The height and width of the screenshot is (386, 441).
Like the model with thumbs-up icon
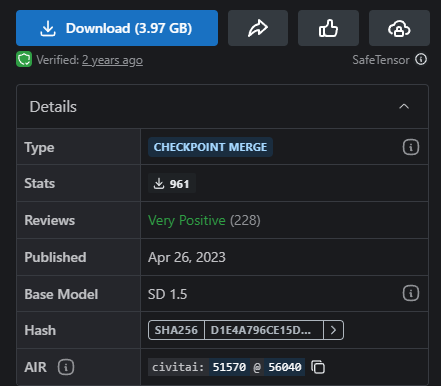pyautogui.click(x=328, y=28)
